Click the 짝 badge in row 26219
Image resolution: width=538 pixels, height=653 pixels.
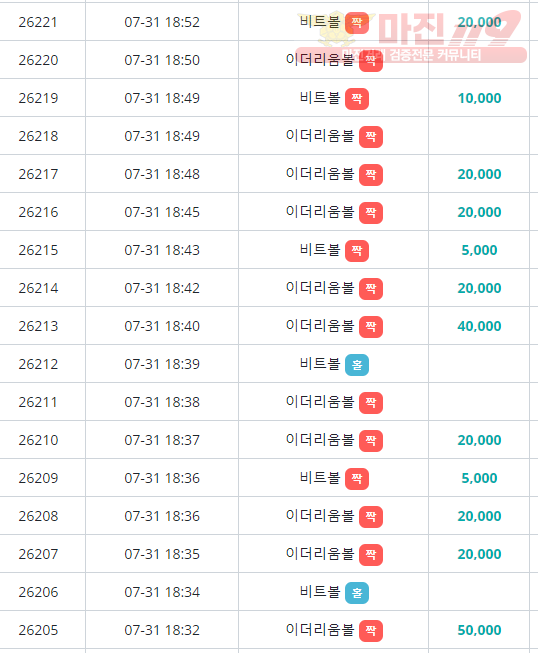click(357, 99)
